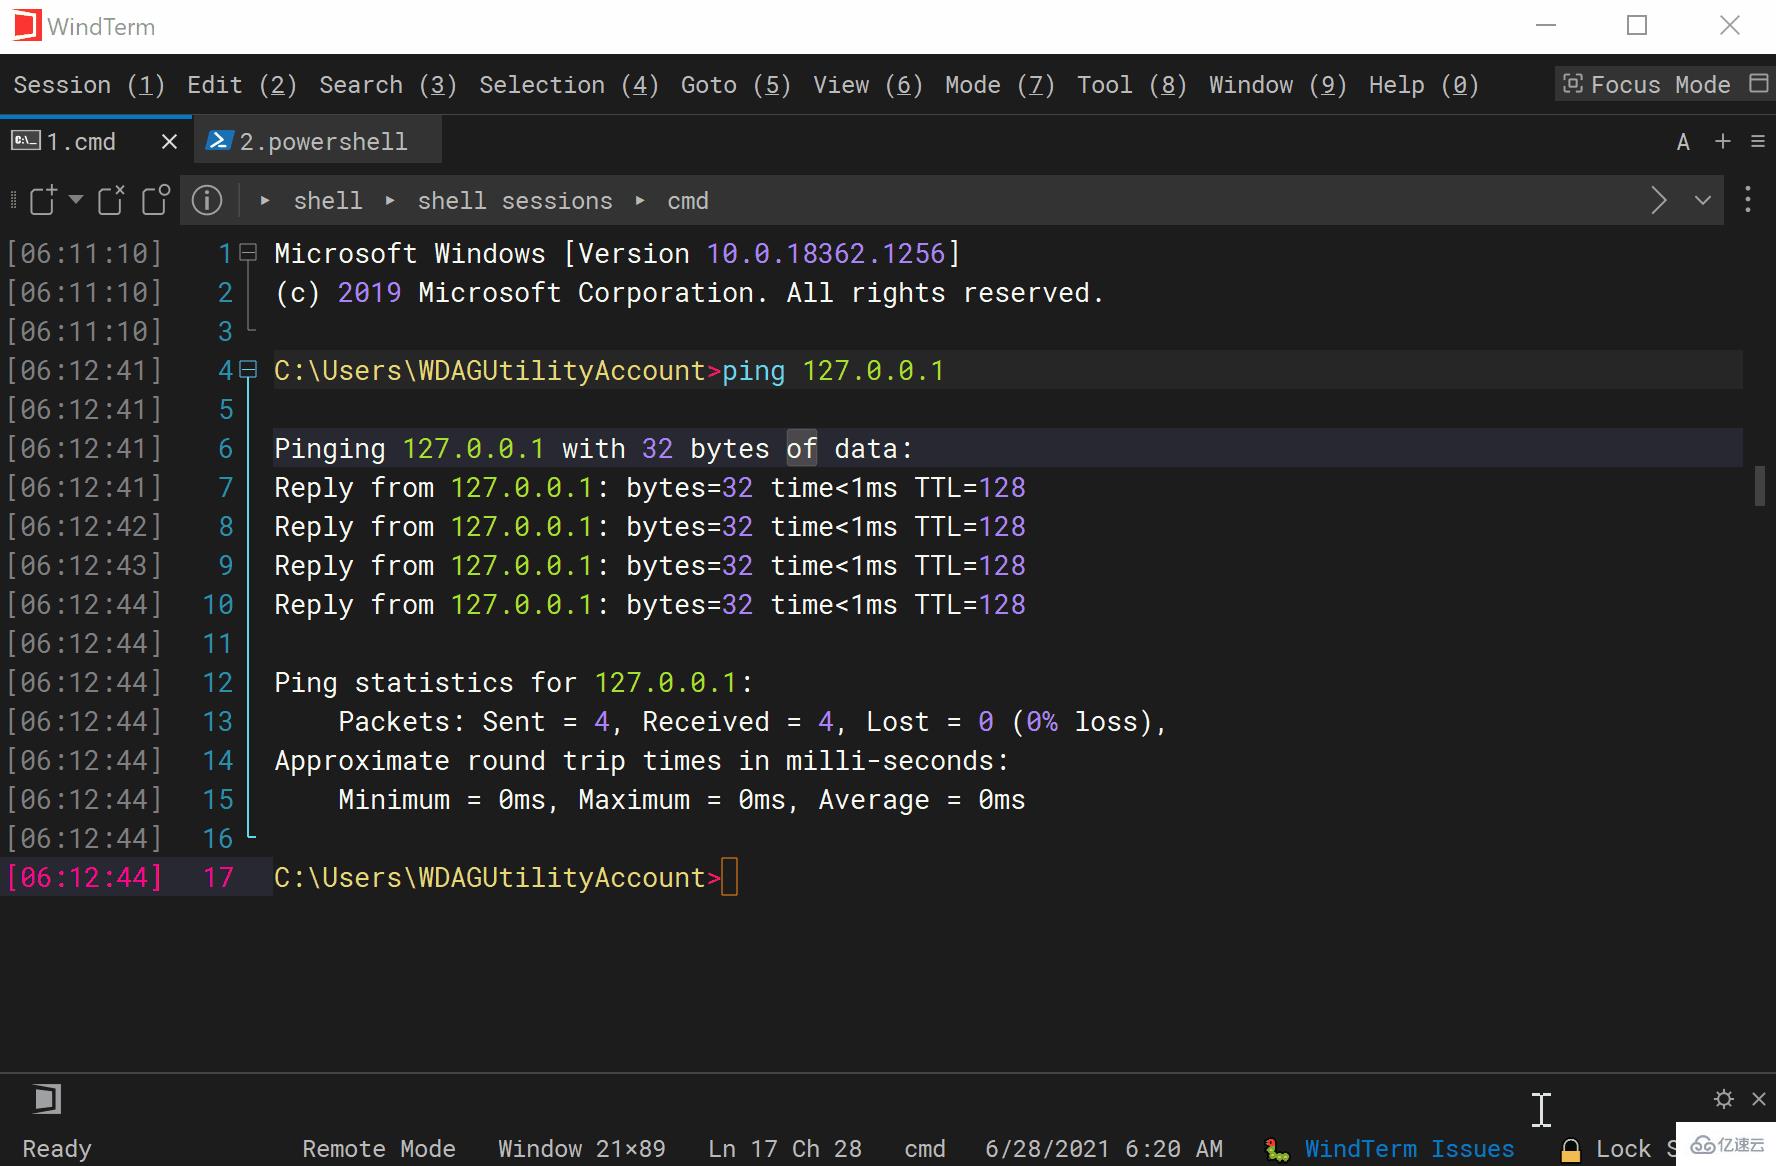Open bottom panel settings gear

[x=1724, y=1099]
